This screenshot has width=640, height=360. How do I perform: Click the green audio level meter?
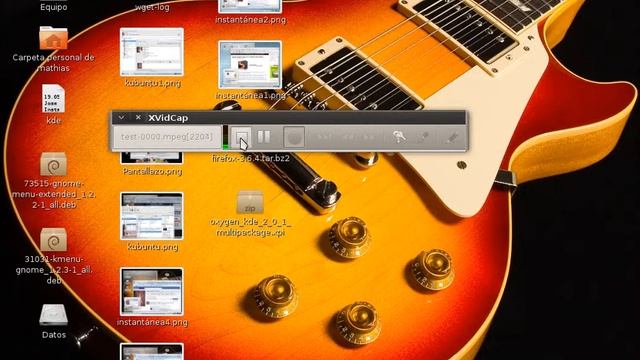click(225, 137)
